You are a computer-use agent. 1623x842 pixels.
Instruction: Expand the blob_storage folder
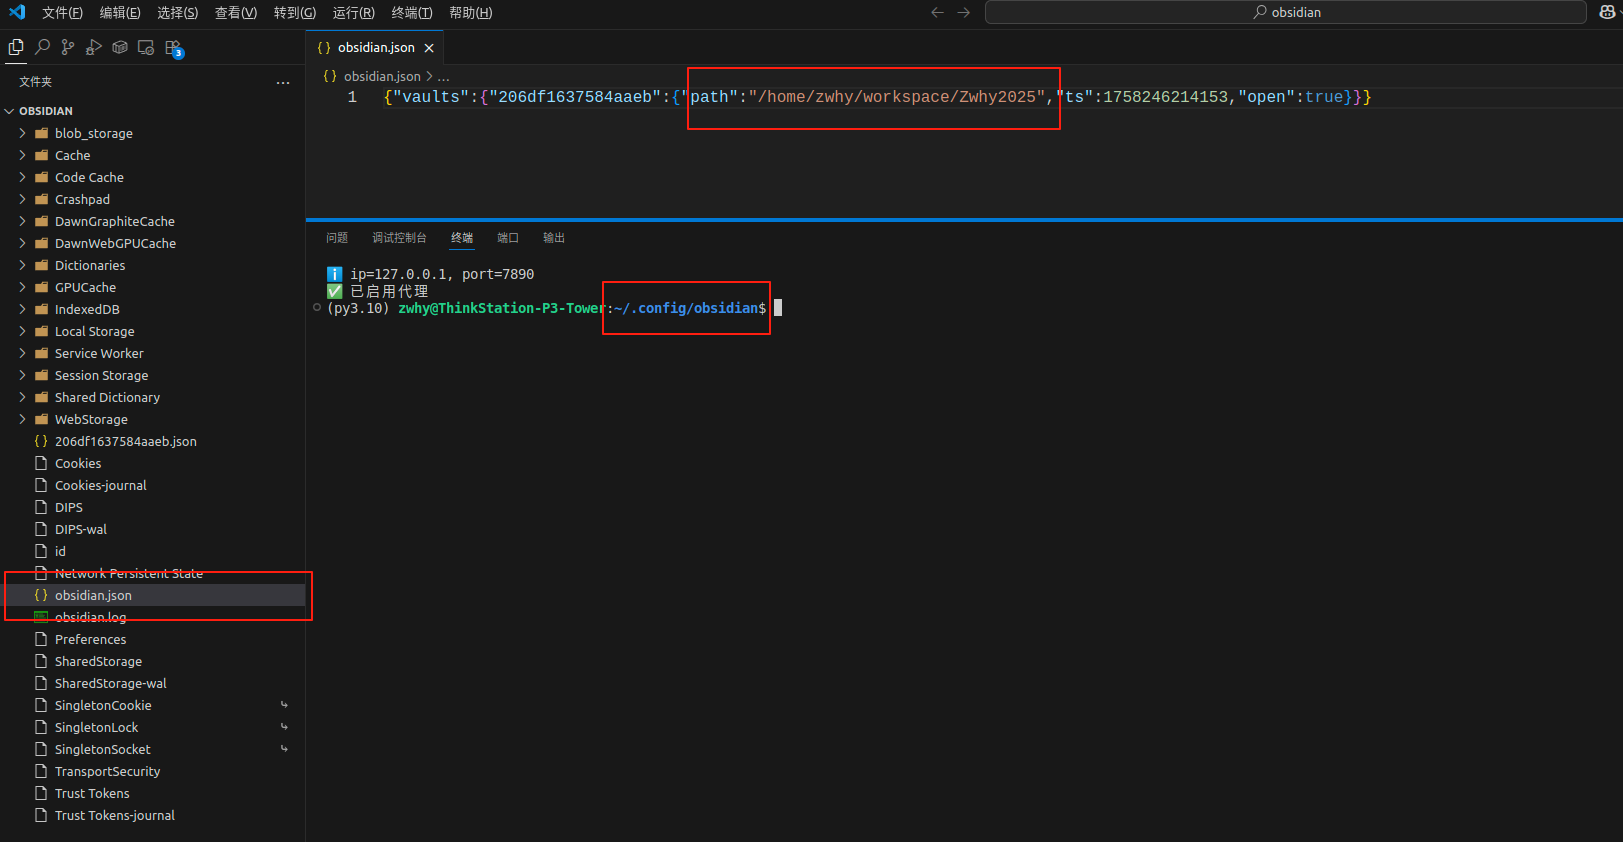[x=93, y=133]
